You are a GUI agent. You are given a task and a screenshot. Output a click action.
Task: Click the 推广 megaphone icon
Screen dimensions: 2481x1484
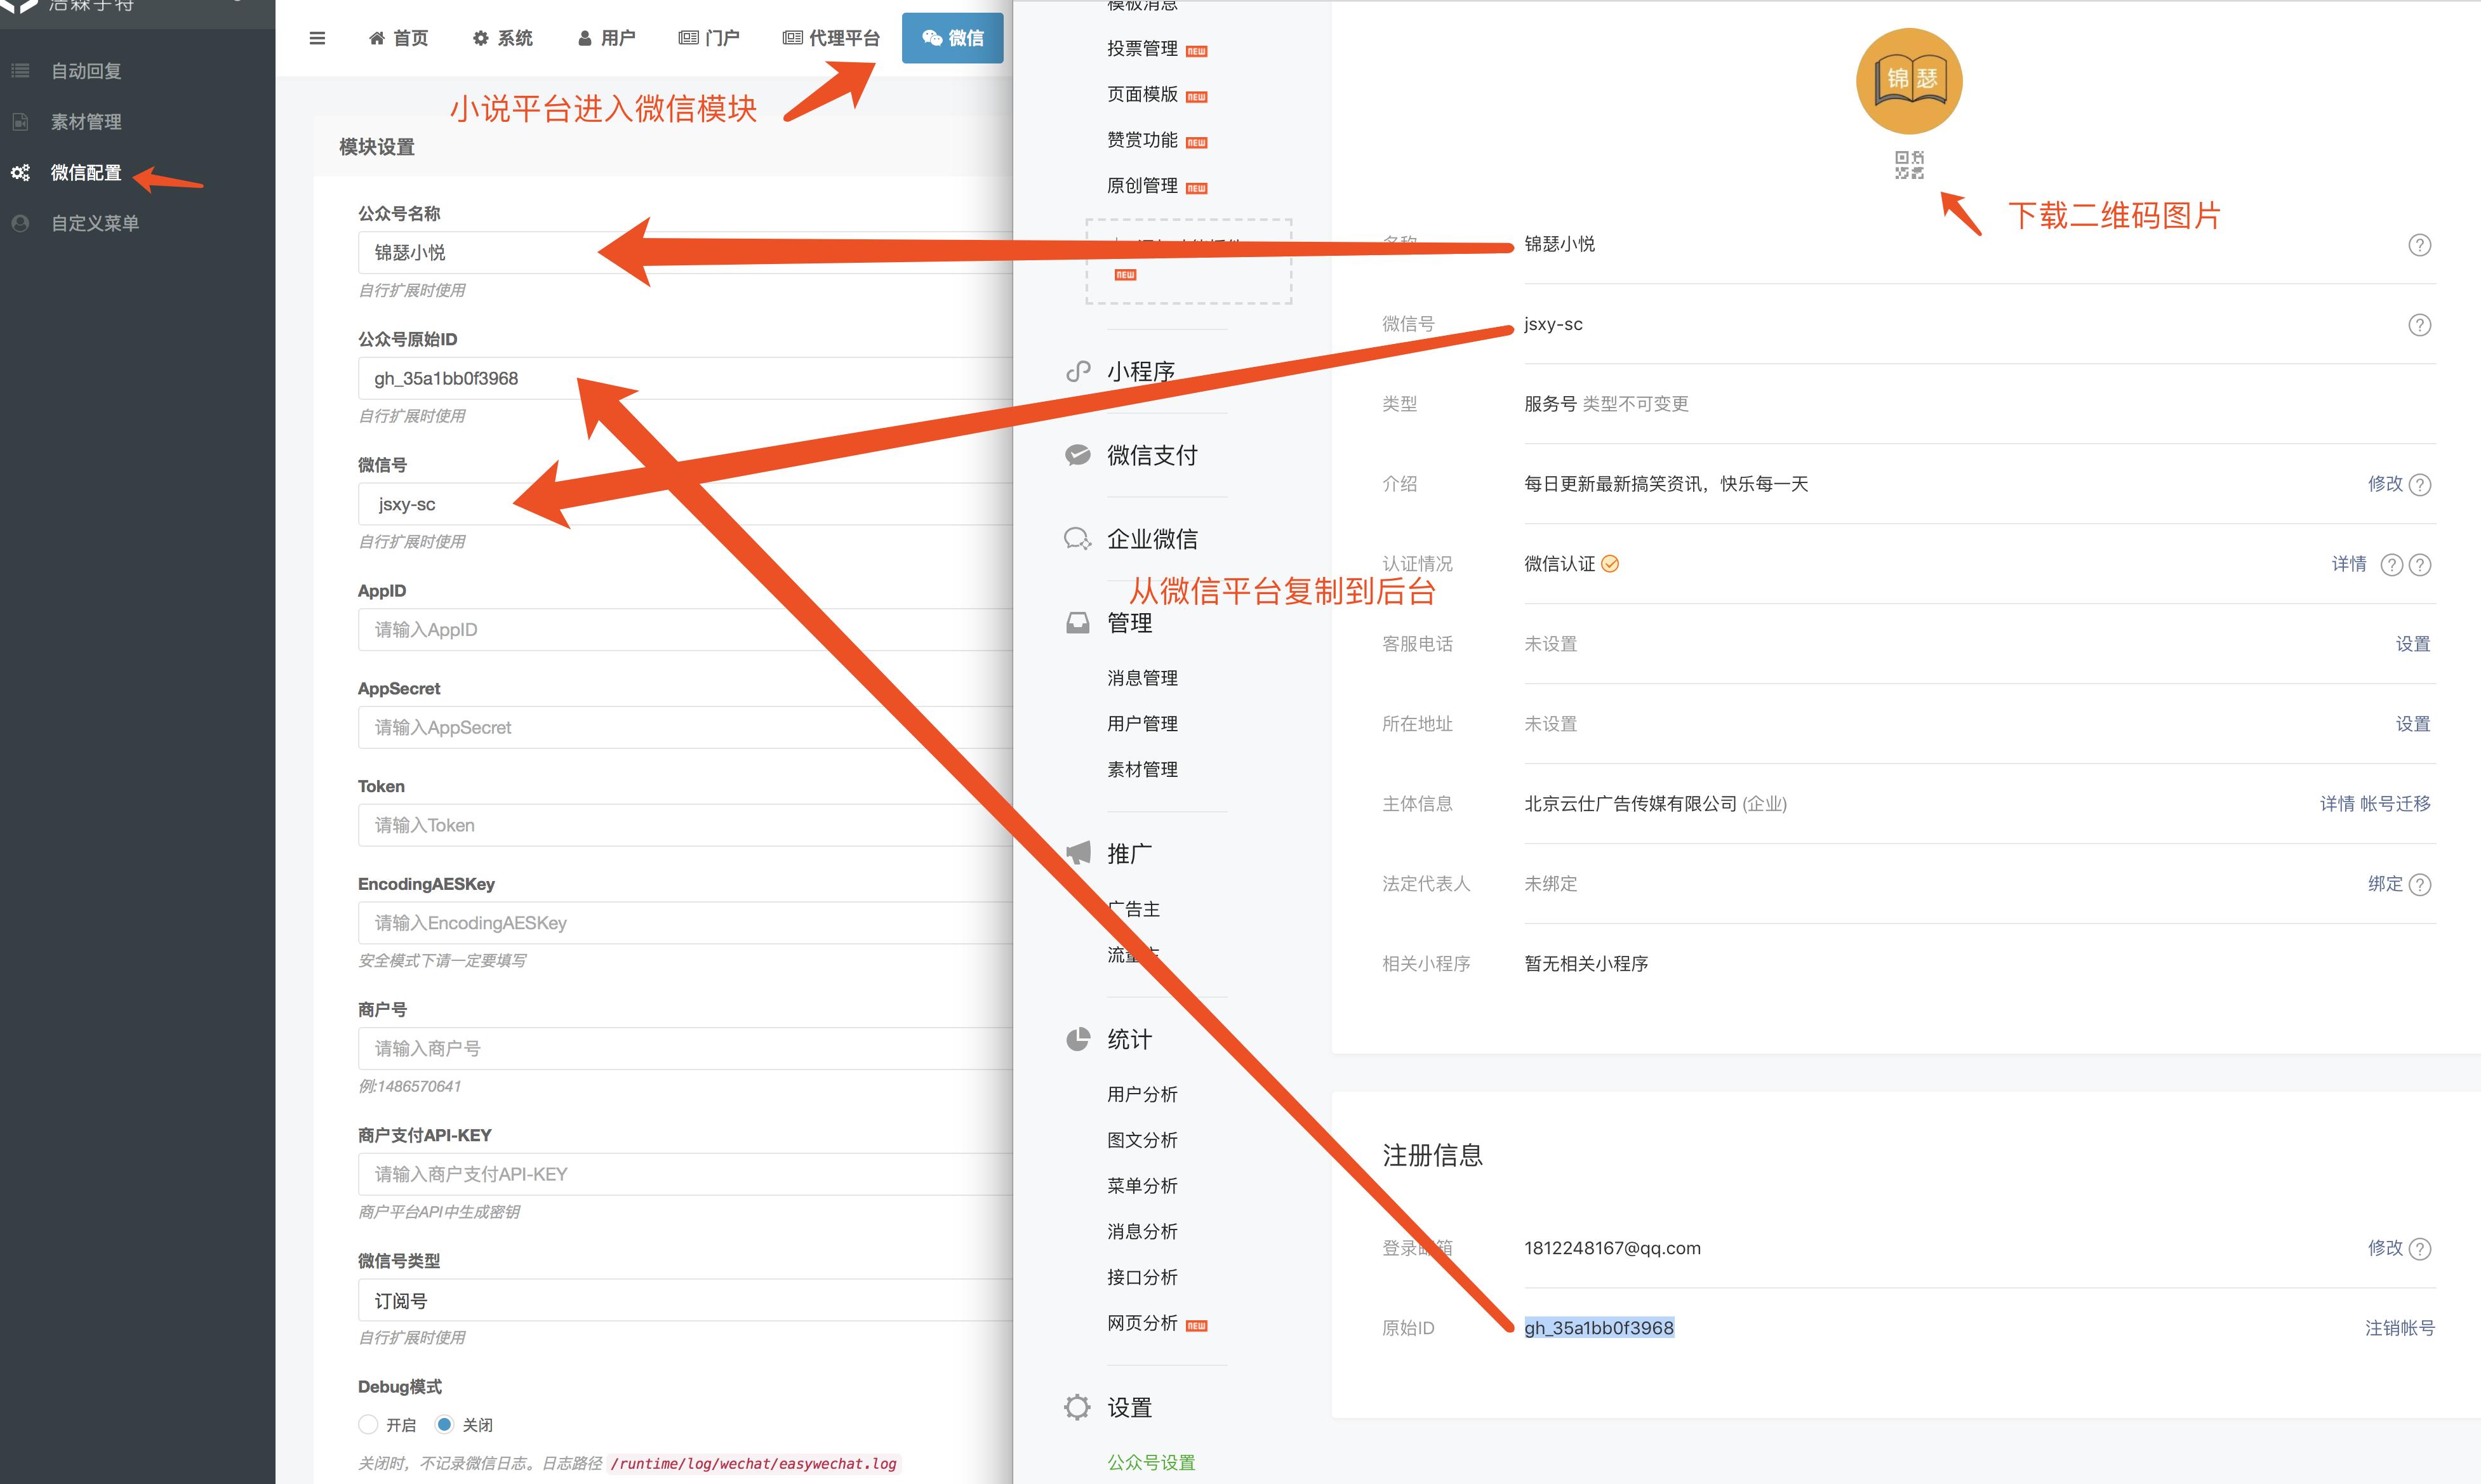click(x=1077, y=851)
